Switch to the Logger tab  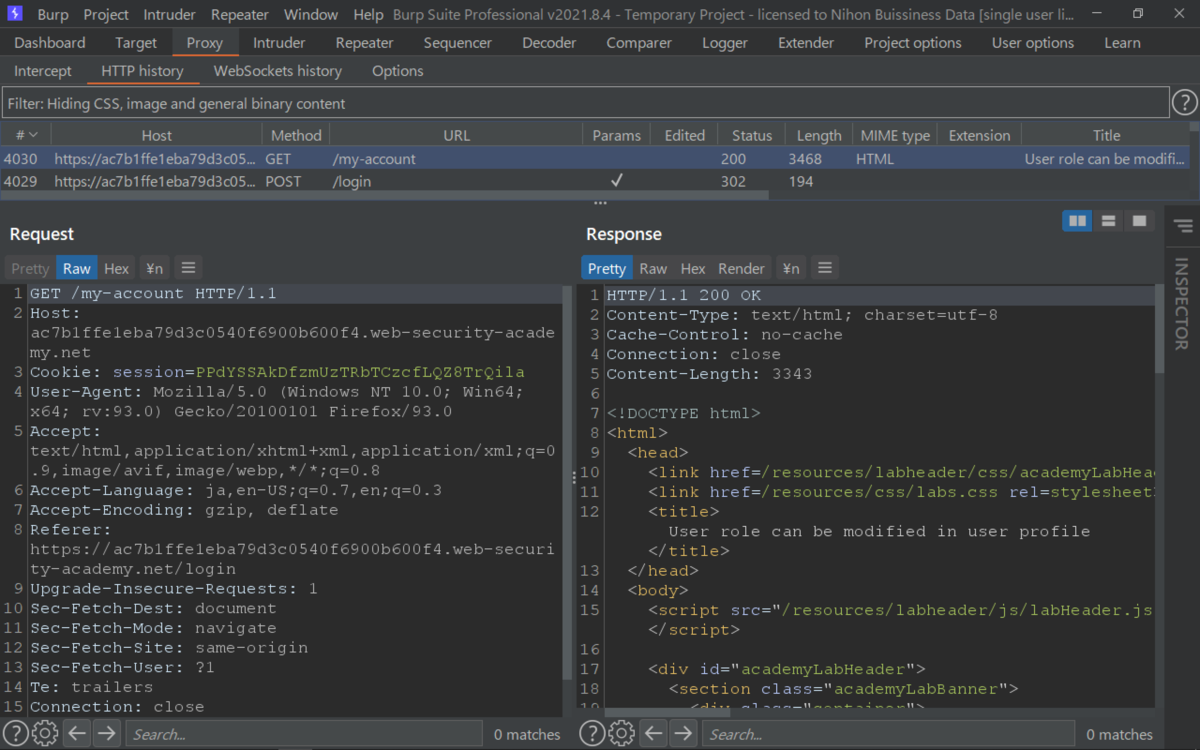tap(725, 43)
